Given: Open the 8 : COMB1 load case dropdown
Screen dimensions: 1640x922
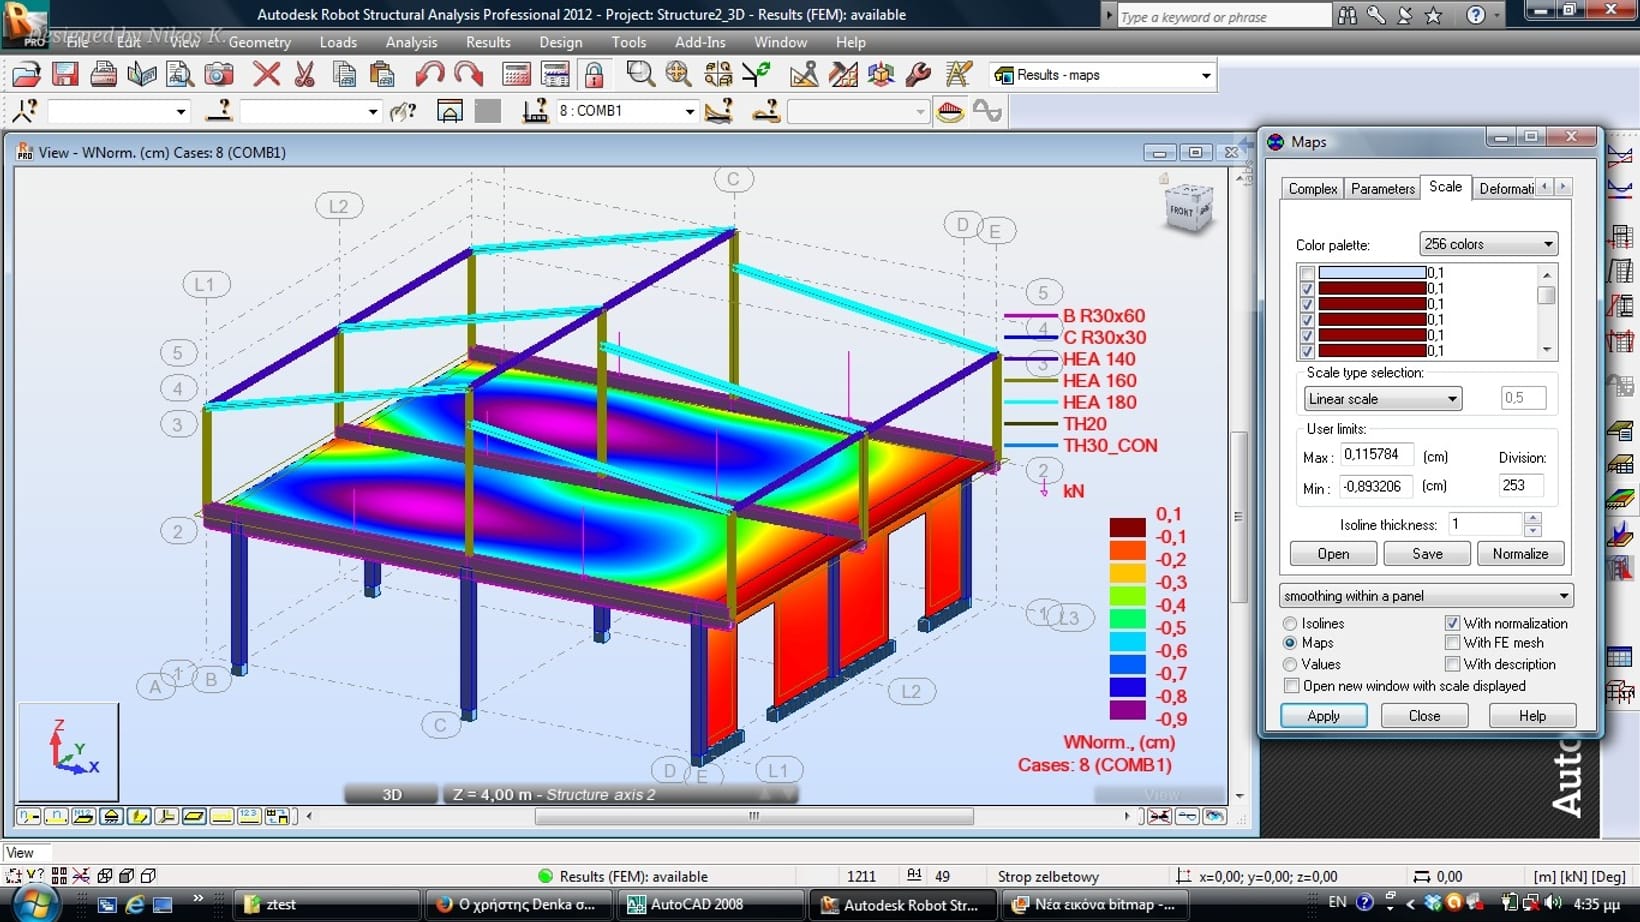Looking at the screenshot, I should (x=689, y=112).
